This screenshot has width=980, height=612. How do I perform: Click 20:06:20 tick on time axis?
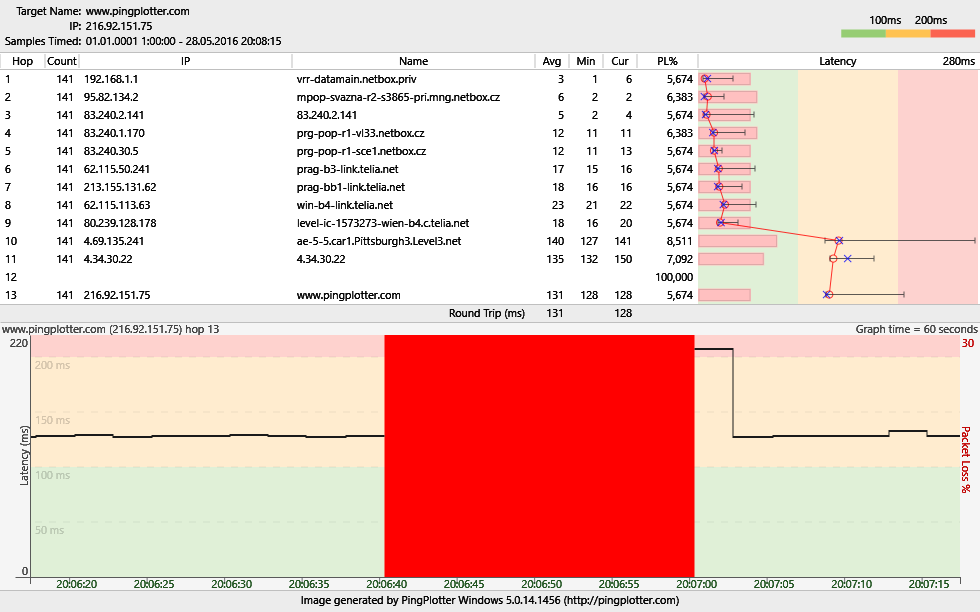(77, 584)
